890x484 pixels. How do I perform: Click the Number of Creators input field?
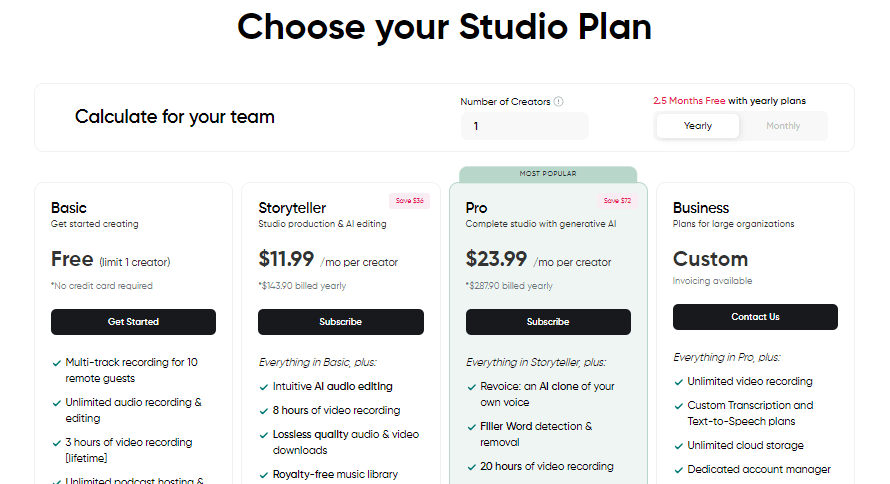524,126
